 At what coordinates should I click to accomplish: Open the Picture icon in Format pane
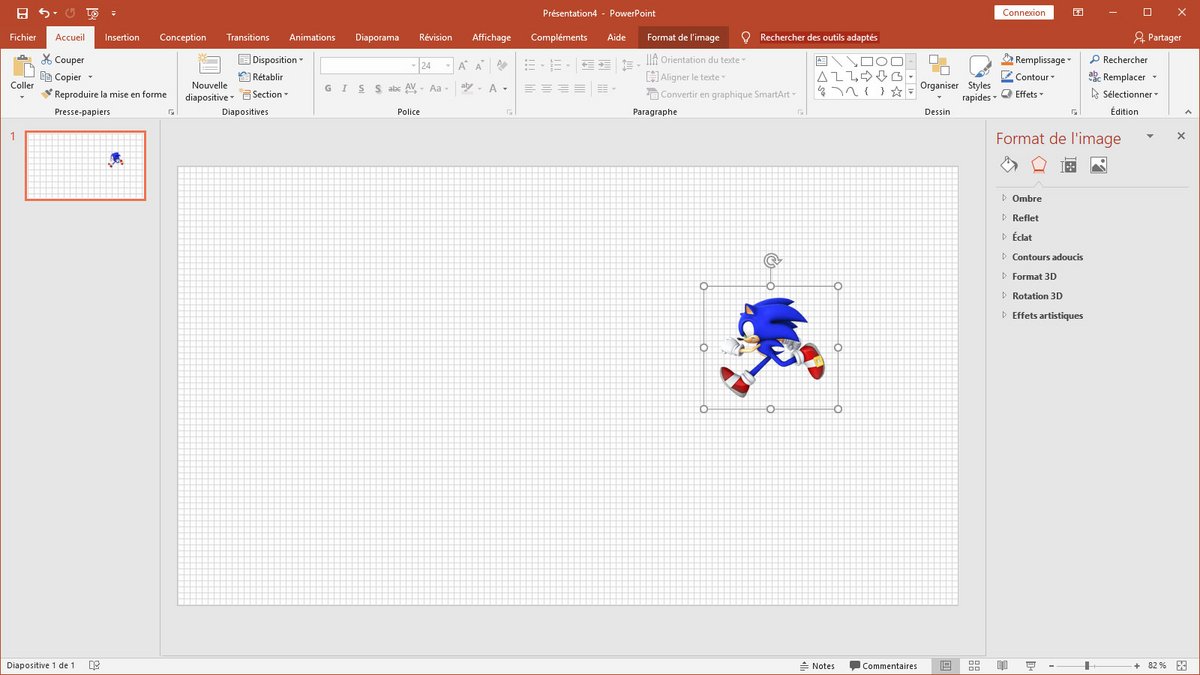click(1098, 165)
